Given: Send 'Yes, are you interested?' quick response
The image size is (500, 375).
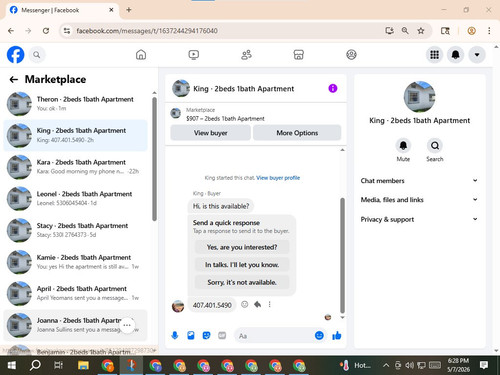Looking at the screenshot, I should coord(242,247).
